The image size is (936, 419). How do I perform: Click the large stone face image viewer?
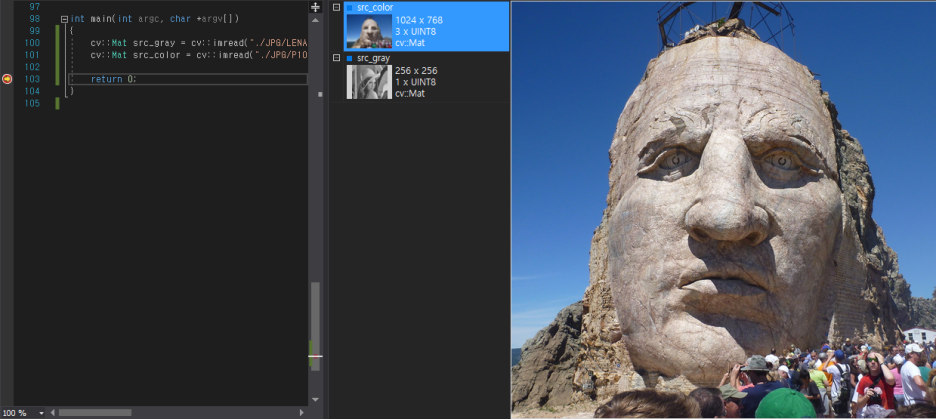tap(723, 210)
